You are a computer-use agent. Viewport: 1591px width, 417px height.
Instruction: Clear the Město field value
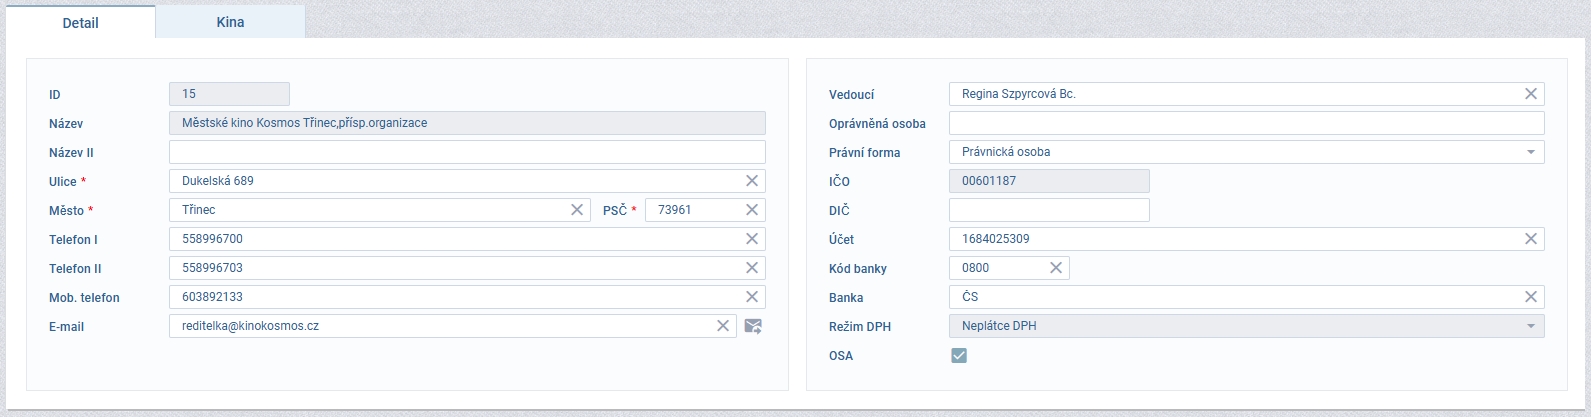[577, 210]
